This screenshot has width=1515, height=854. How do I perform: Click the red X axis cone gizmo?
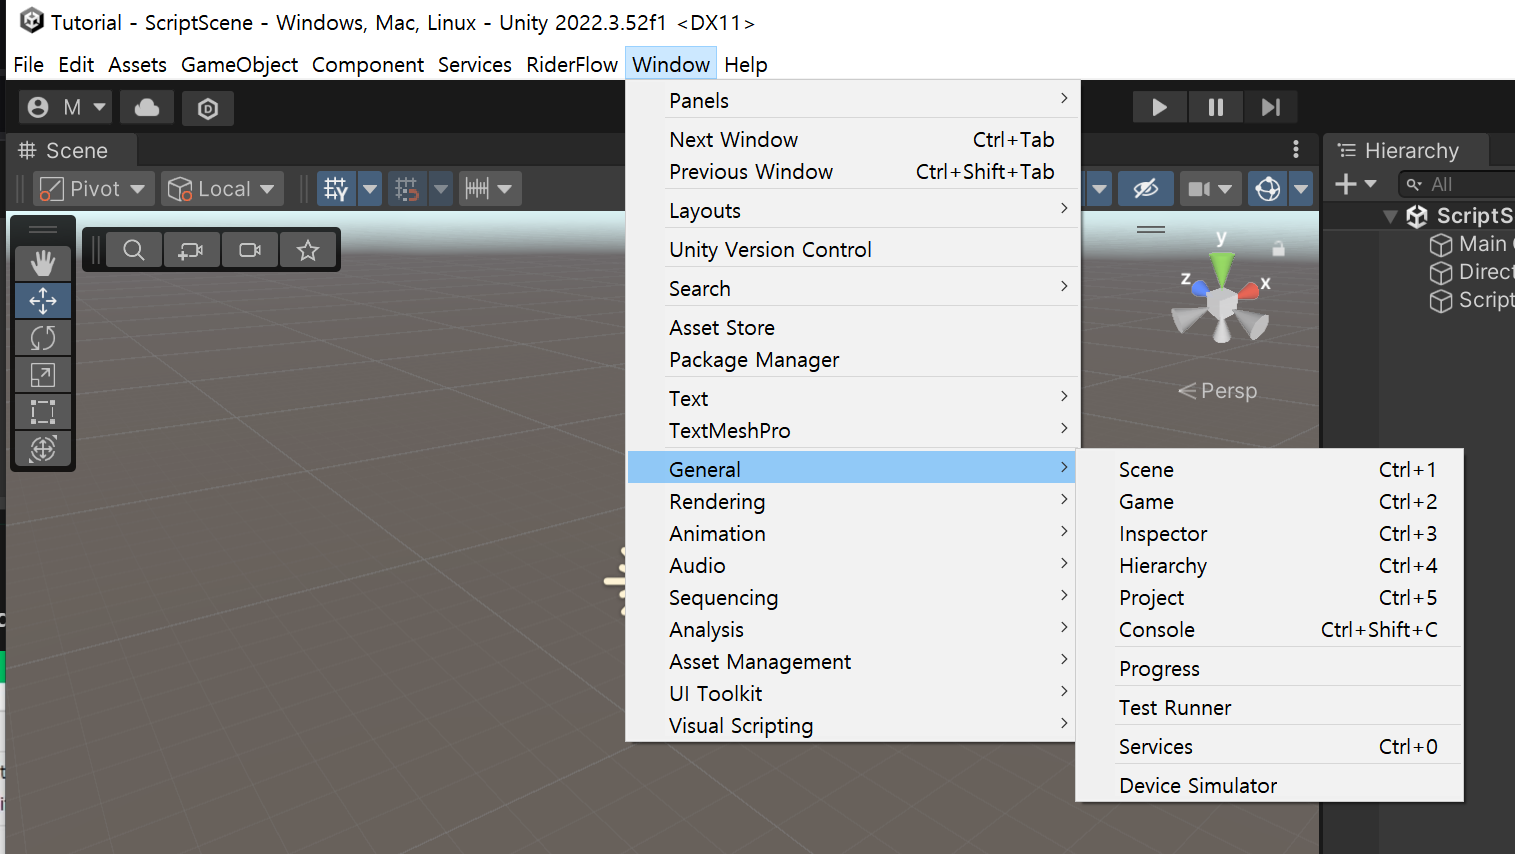[1249, 291]
